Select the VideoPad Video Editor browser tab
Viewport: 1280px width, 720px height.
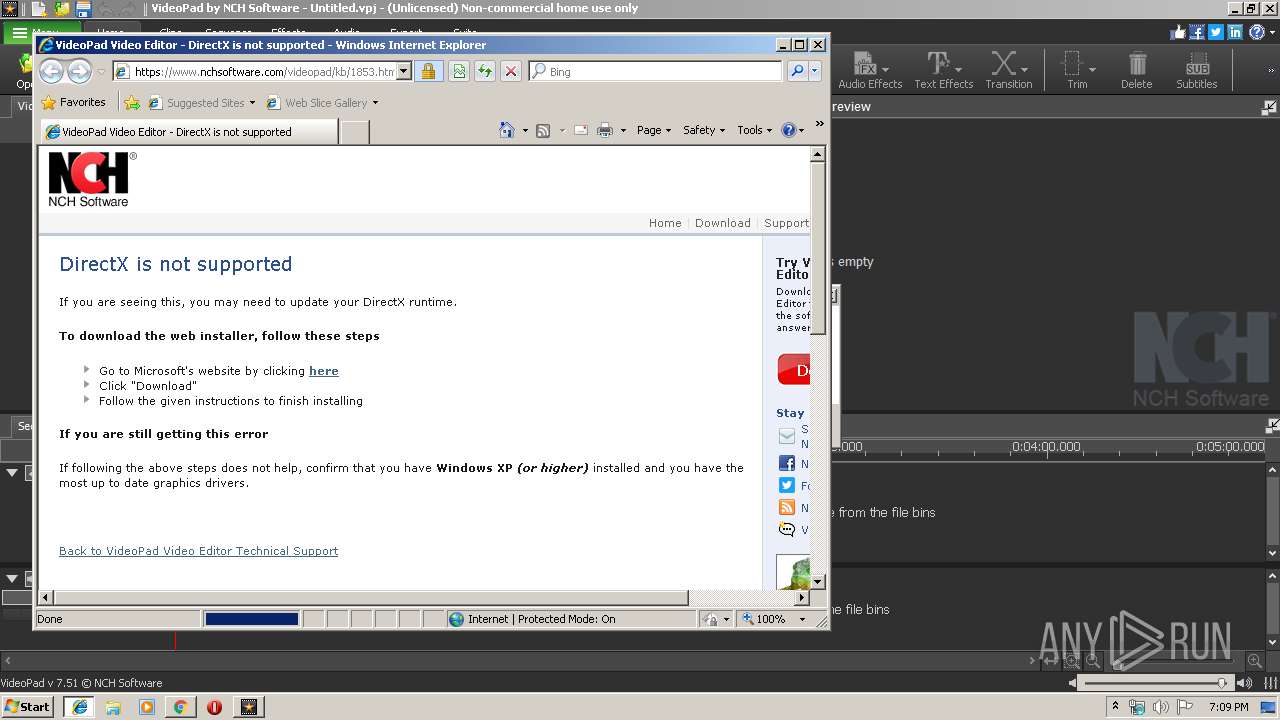point(190,131)
